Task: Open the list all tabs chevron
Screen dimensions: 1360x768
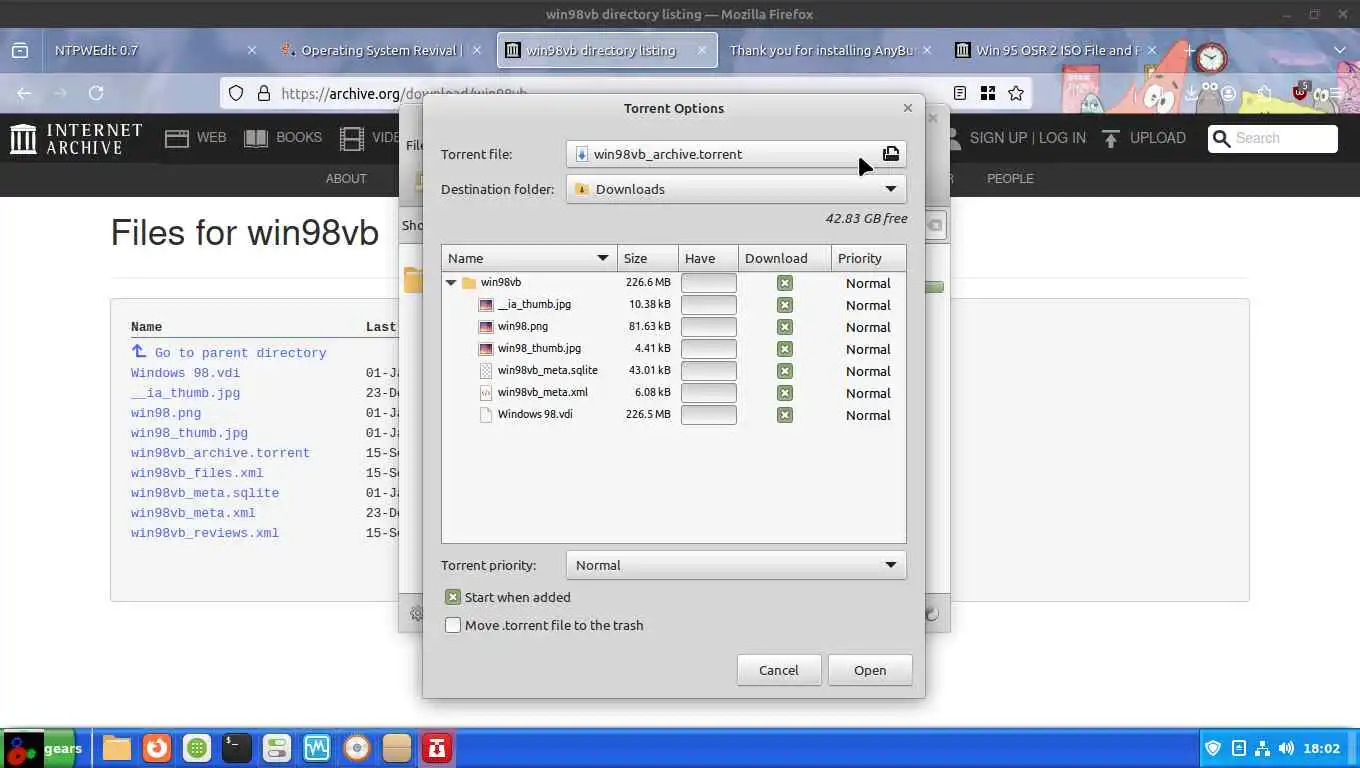Action: 1340,50
